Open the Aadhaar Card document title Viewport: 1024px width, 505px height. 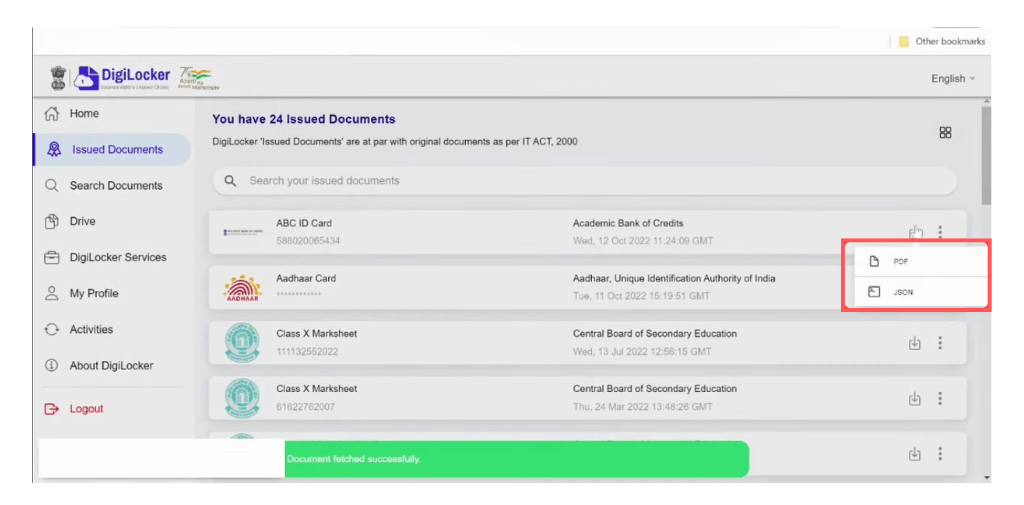click(x=306, y=278)
